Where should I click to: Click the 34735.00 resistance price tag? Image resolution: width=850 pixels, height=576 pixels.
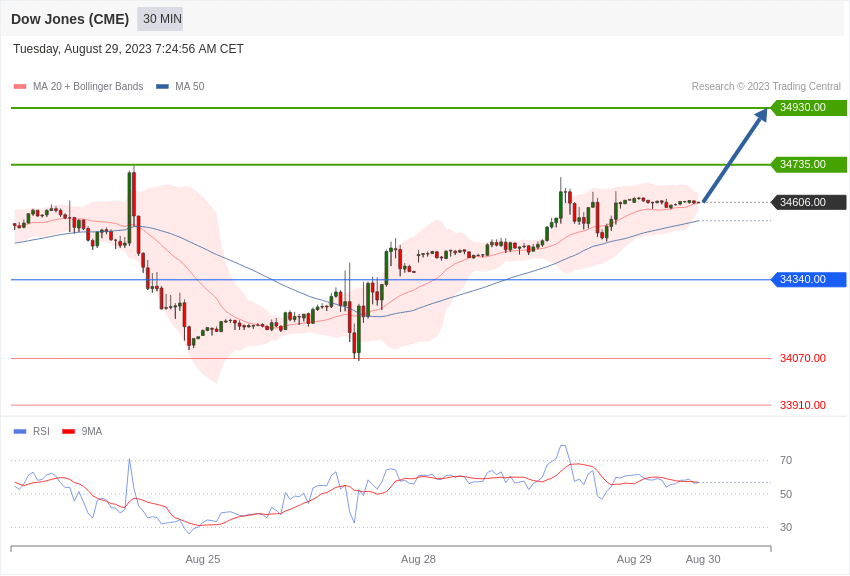coord(809,164)
